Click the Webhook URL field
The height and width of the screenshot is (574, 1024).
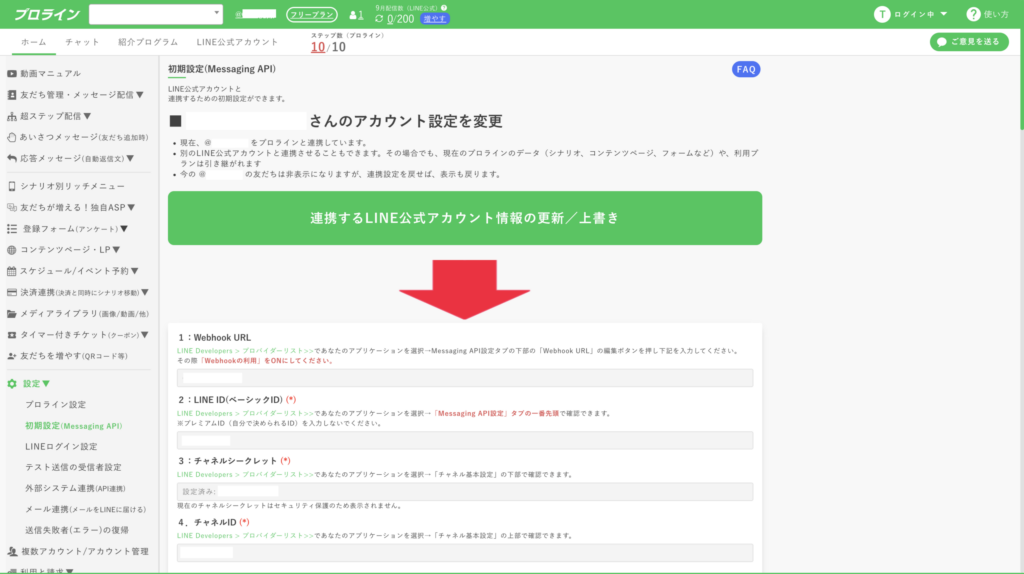(x=464, y=377)
